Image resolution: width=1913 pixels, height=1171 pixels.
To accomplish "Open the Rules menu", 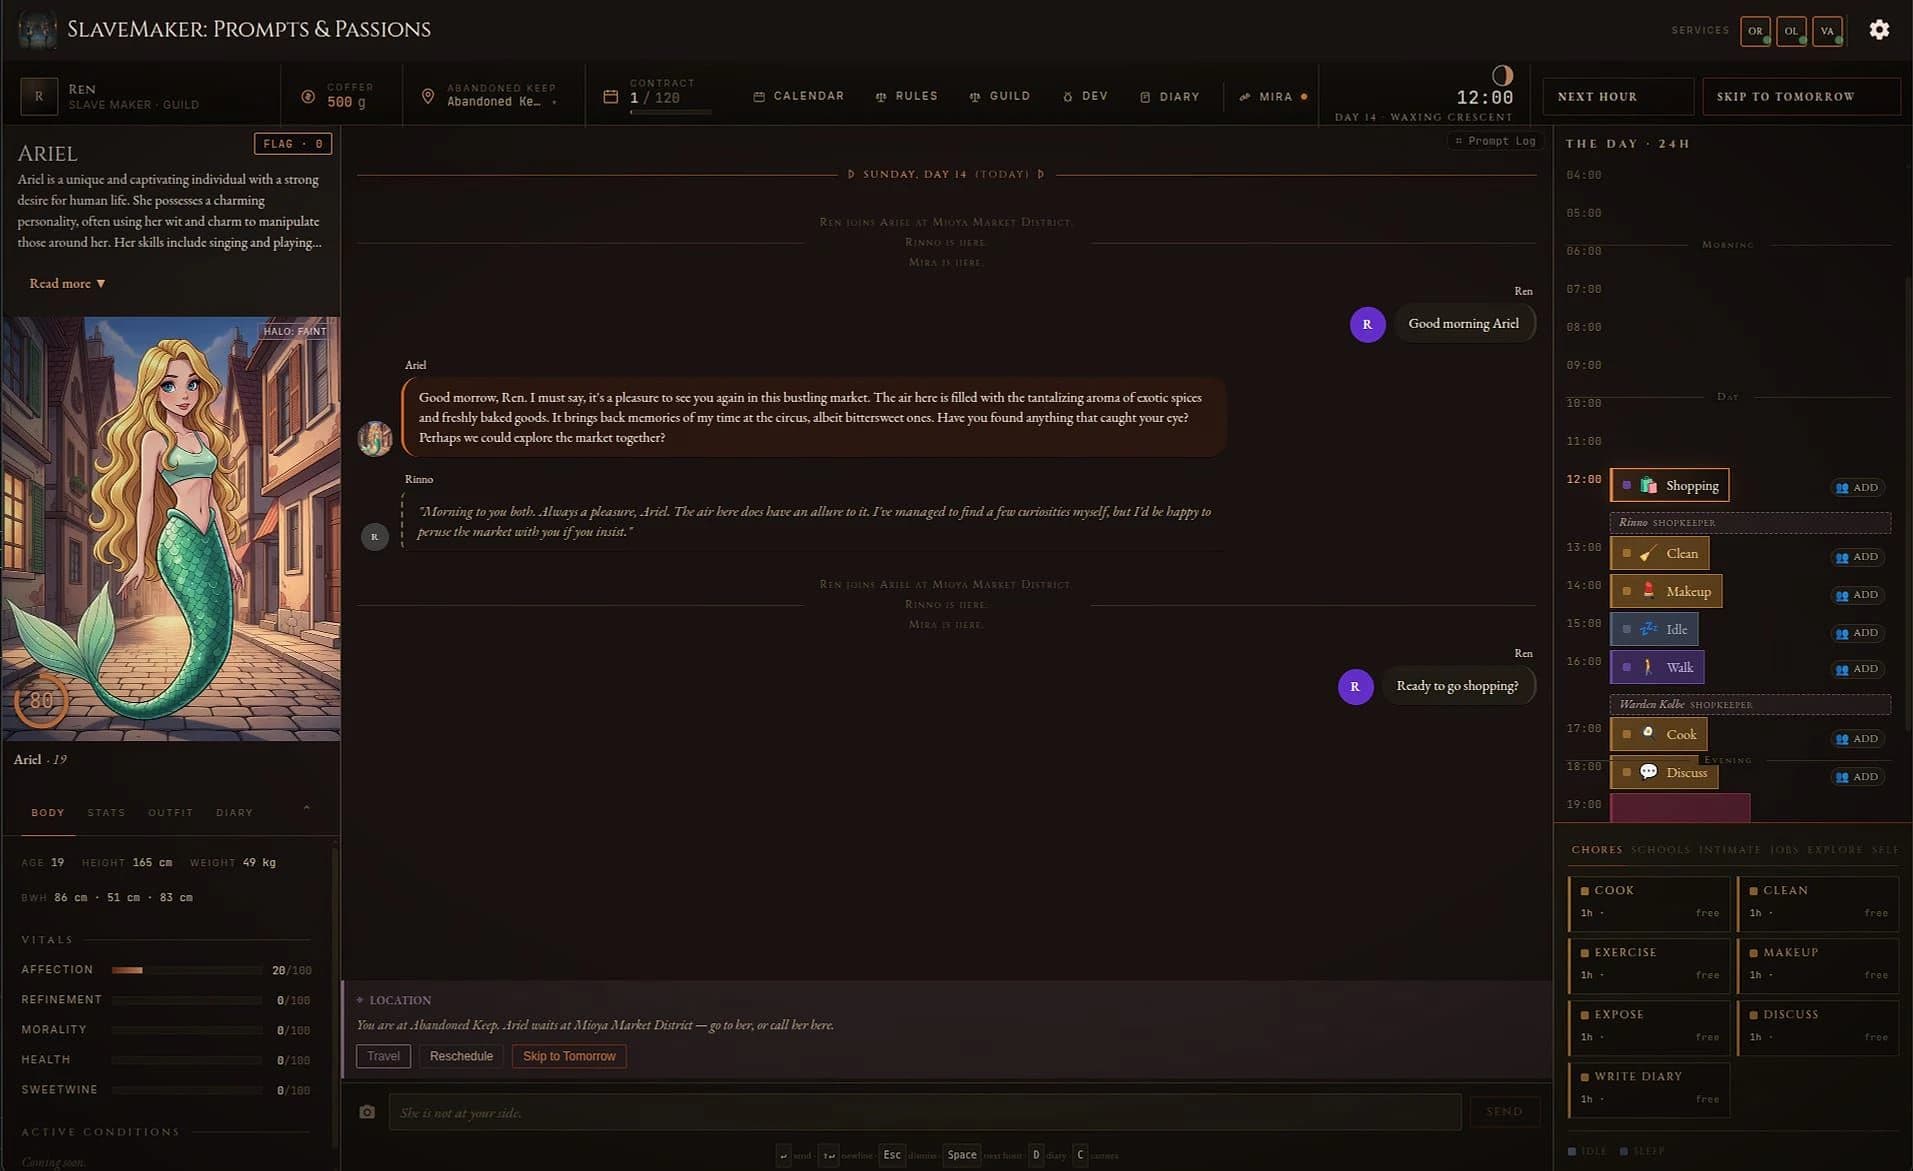I will (x=906, y=96).
